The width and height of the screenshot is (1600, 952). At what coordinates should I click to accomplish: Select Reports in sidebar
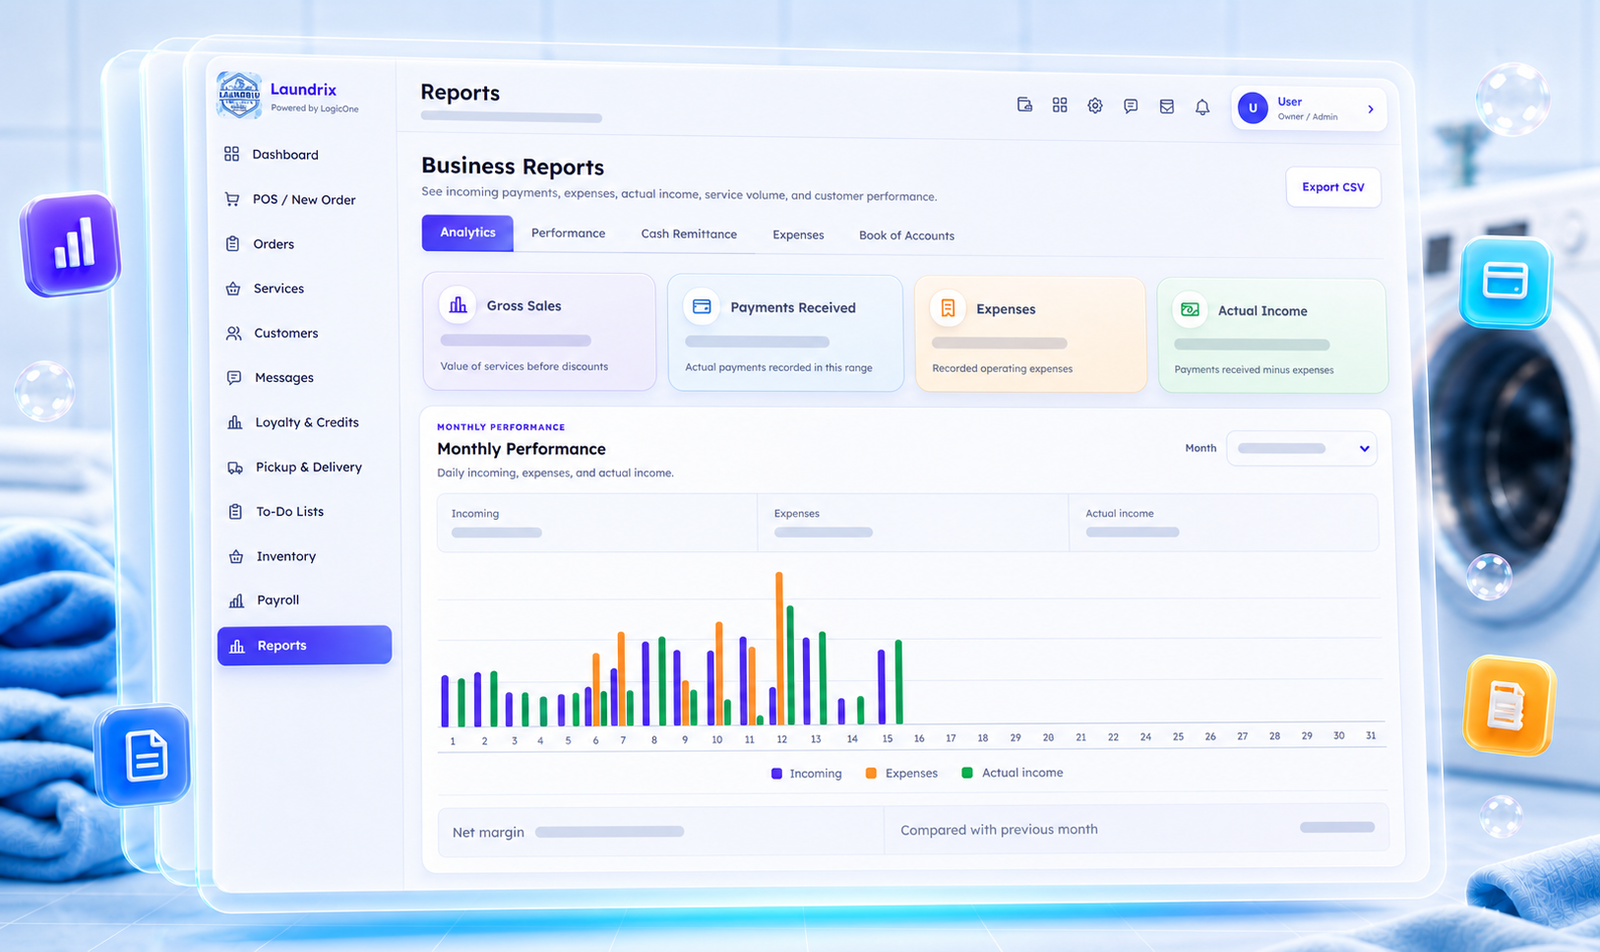304,645
